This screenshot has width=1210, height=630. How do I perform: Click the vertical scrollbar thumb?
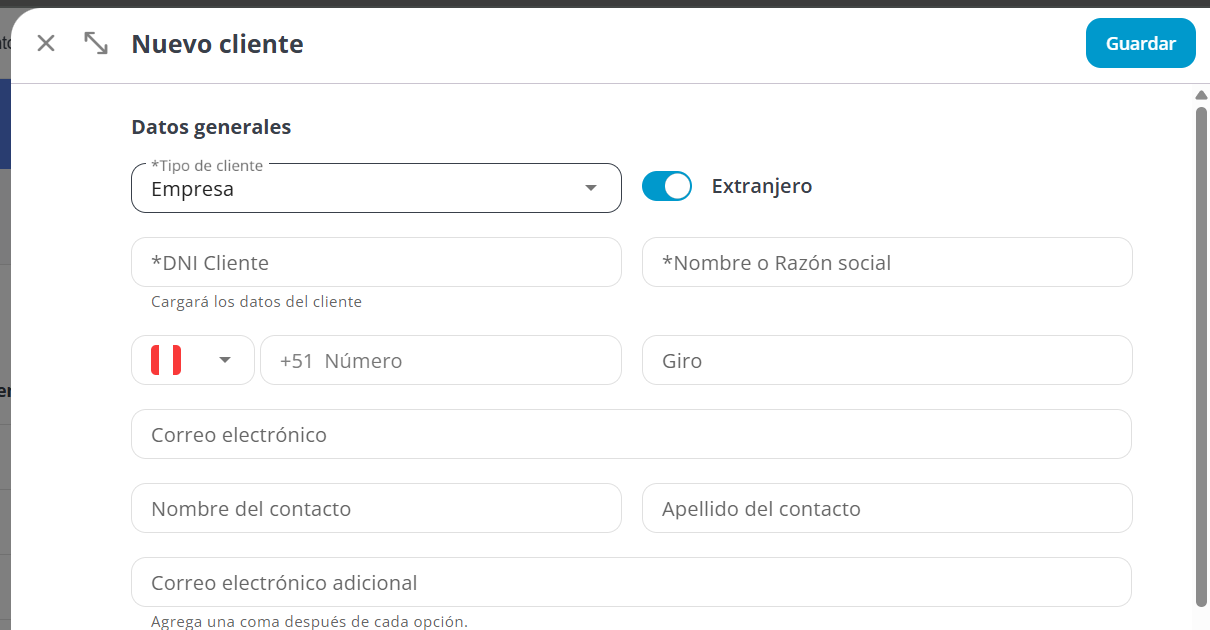1201,356
